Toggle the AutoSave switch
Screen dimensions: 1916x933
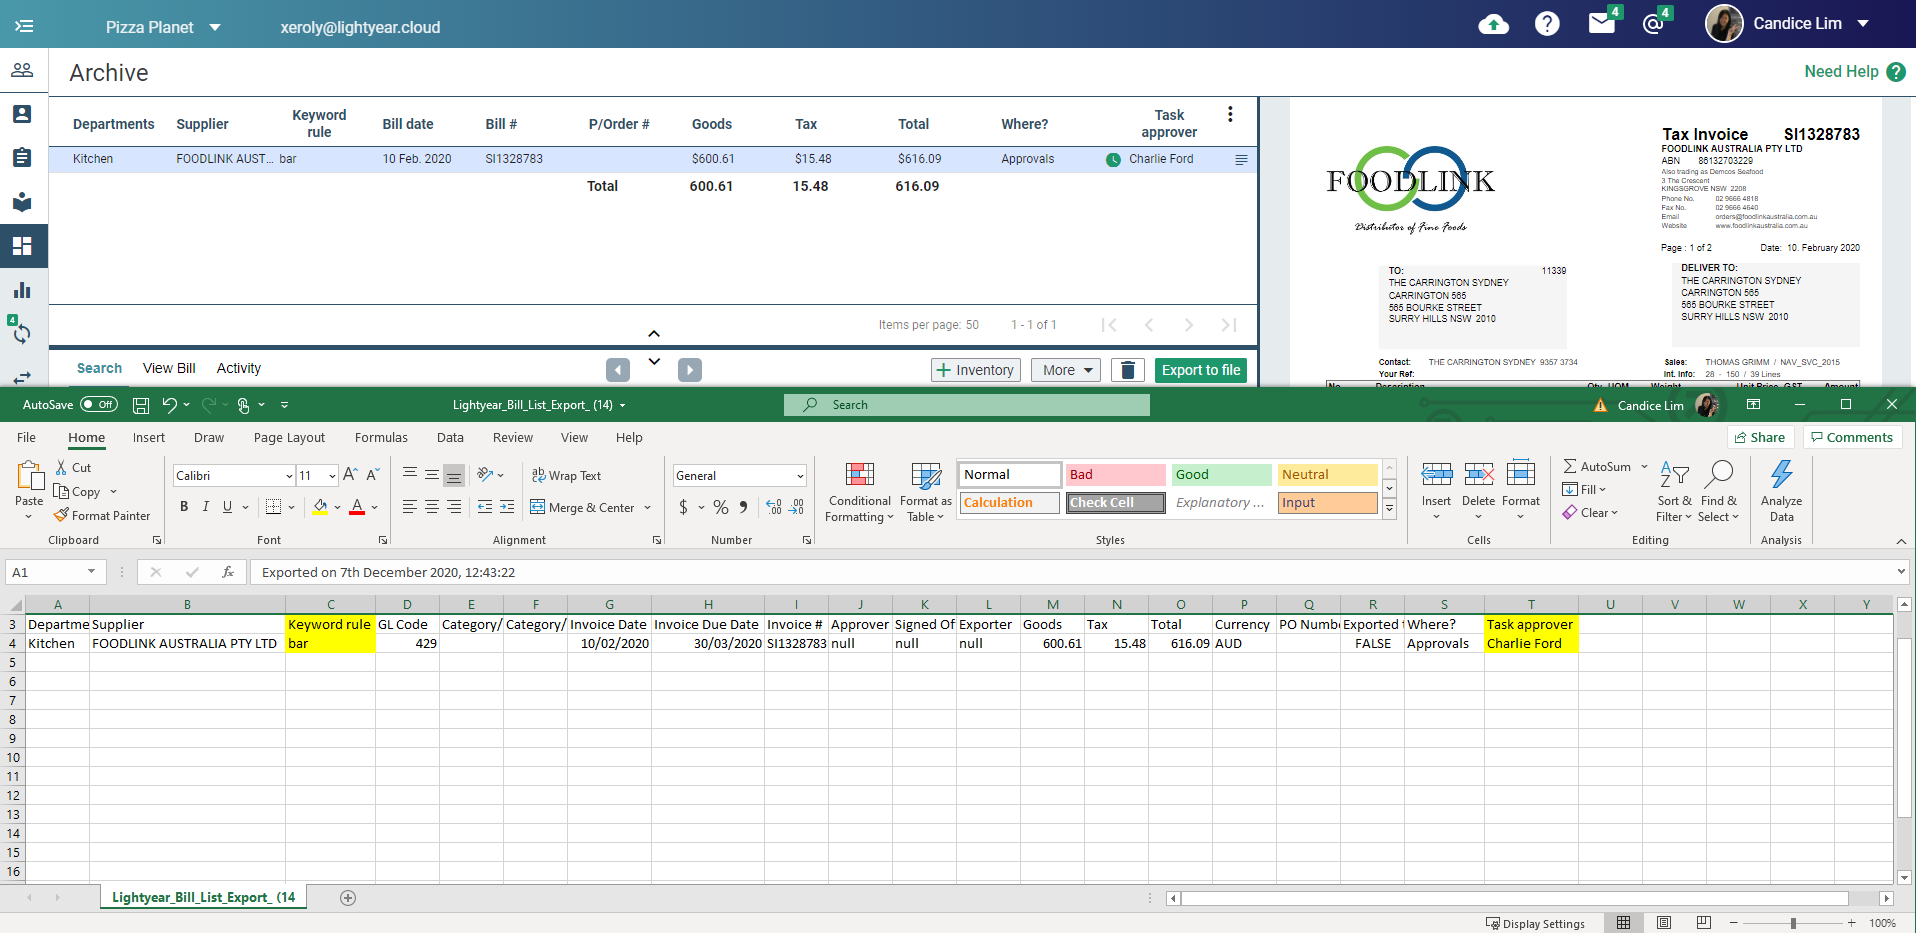pyautogui.click(x=99, y=405)
